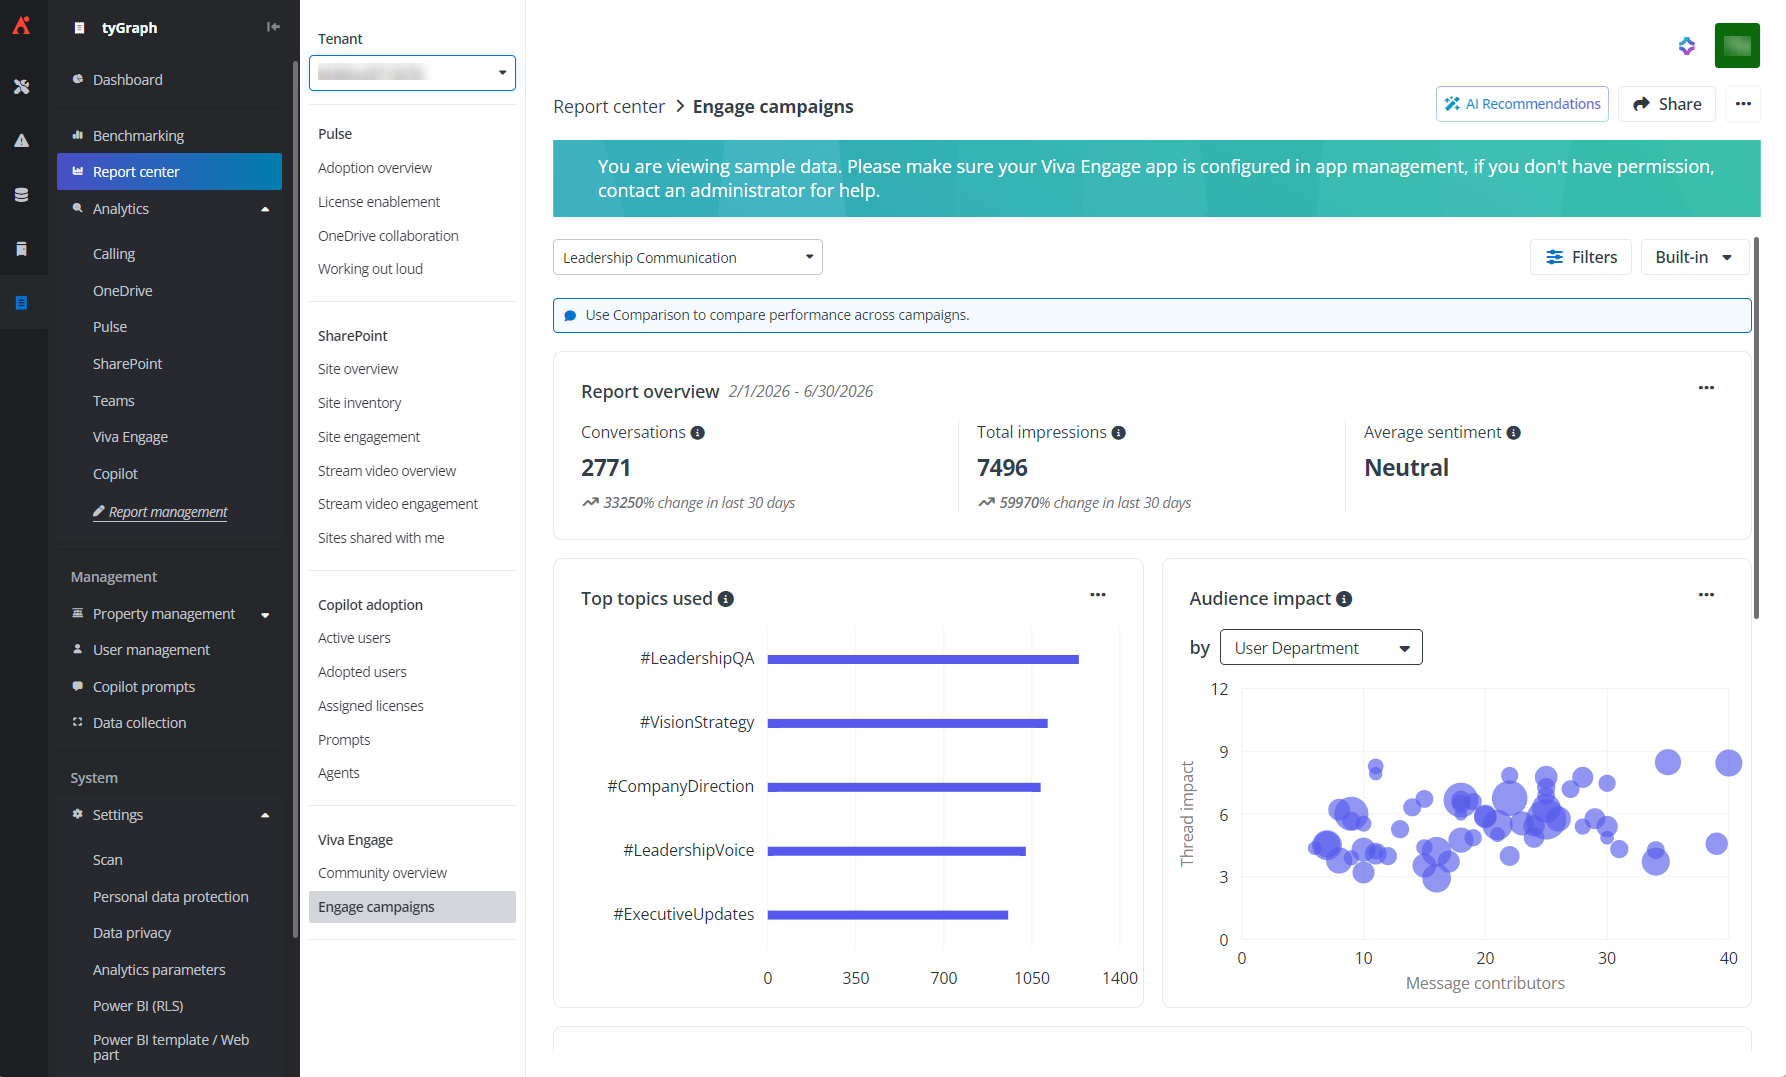Open the warning triangle icon in left rail
This screenshot has width=1786, height=1077.
(x=21, y=141)
